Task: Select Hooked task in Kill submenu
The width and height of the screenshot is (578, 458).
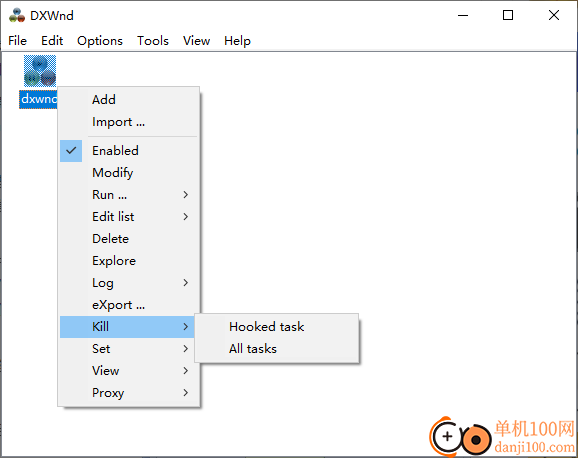Action: [277, 327]
